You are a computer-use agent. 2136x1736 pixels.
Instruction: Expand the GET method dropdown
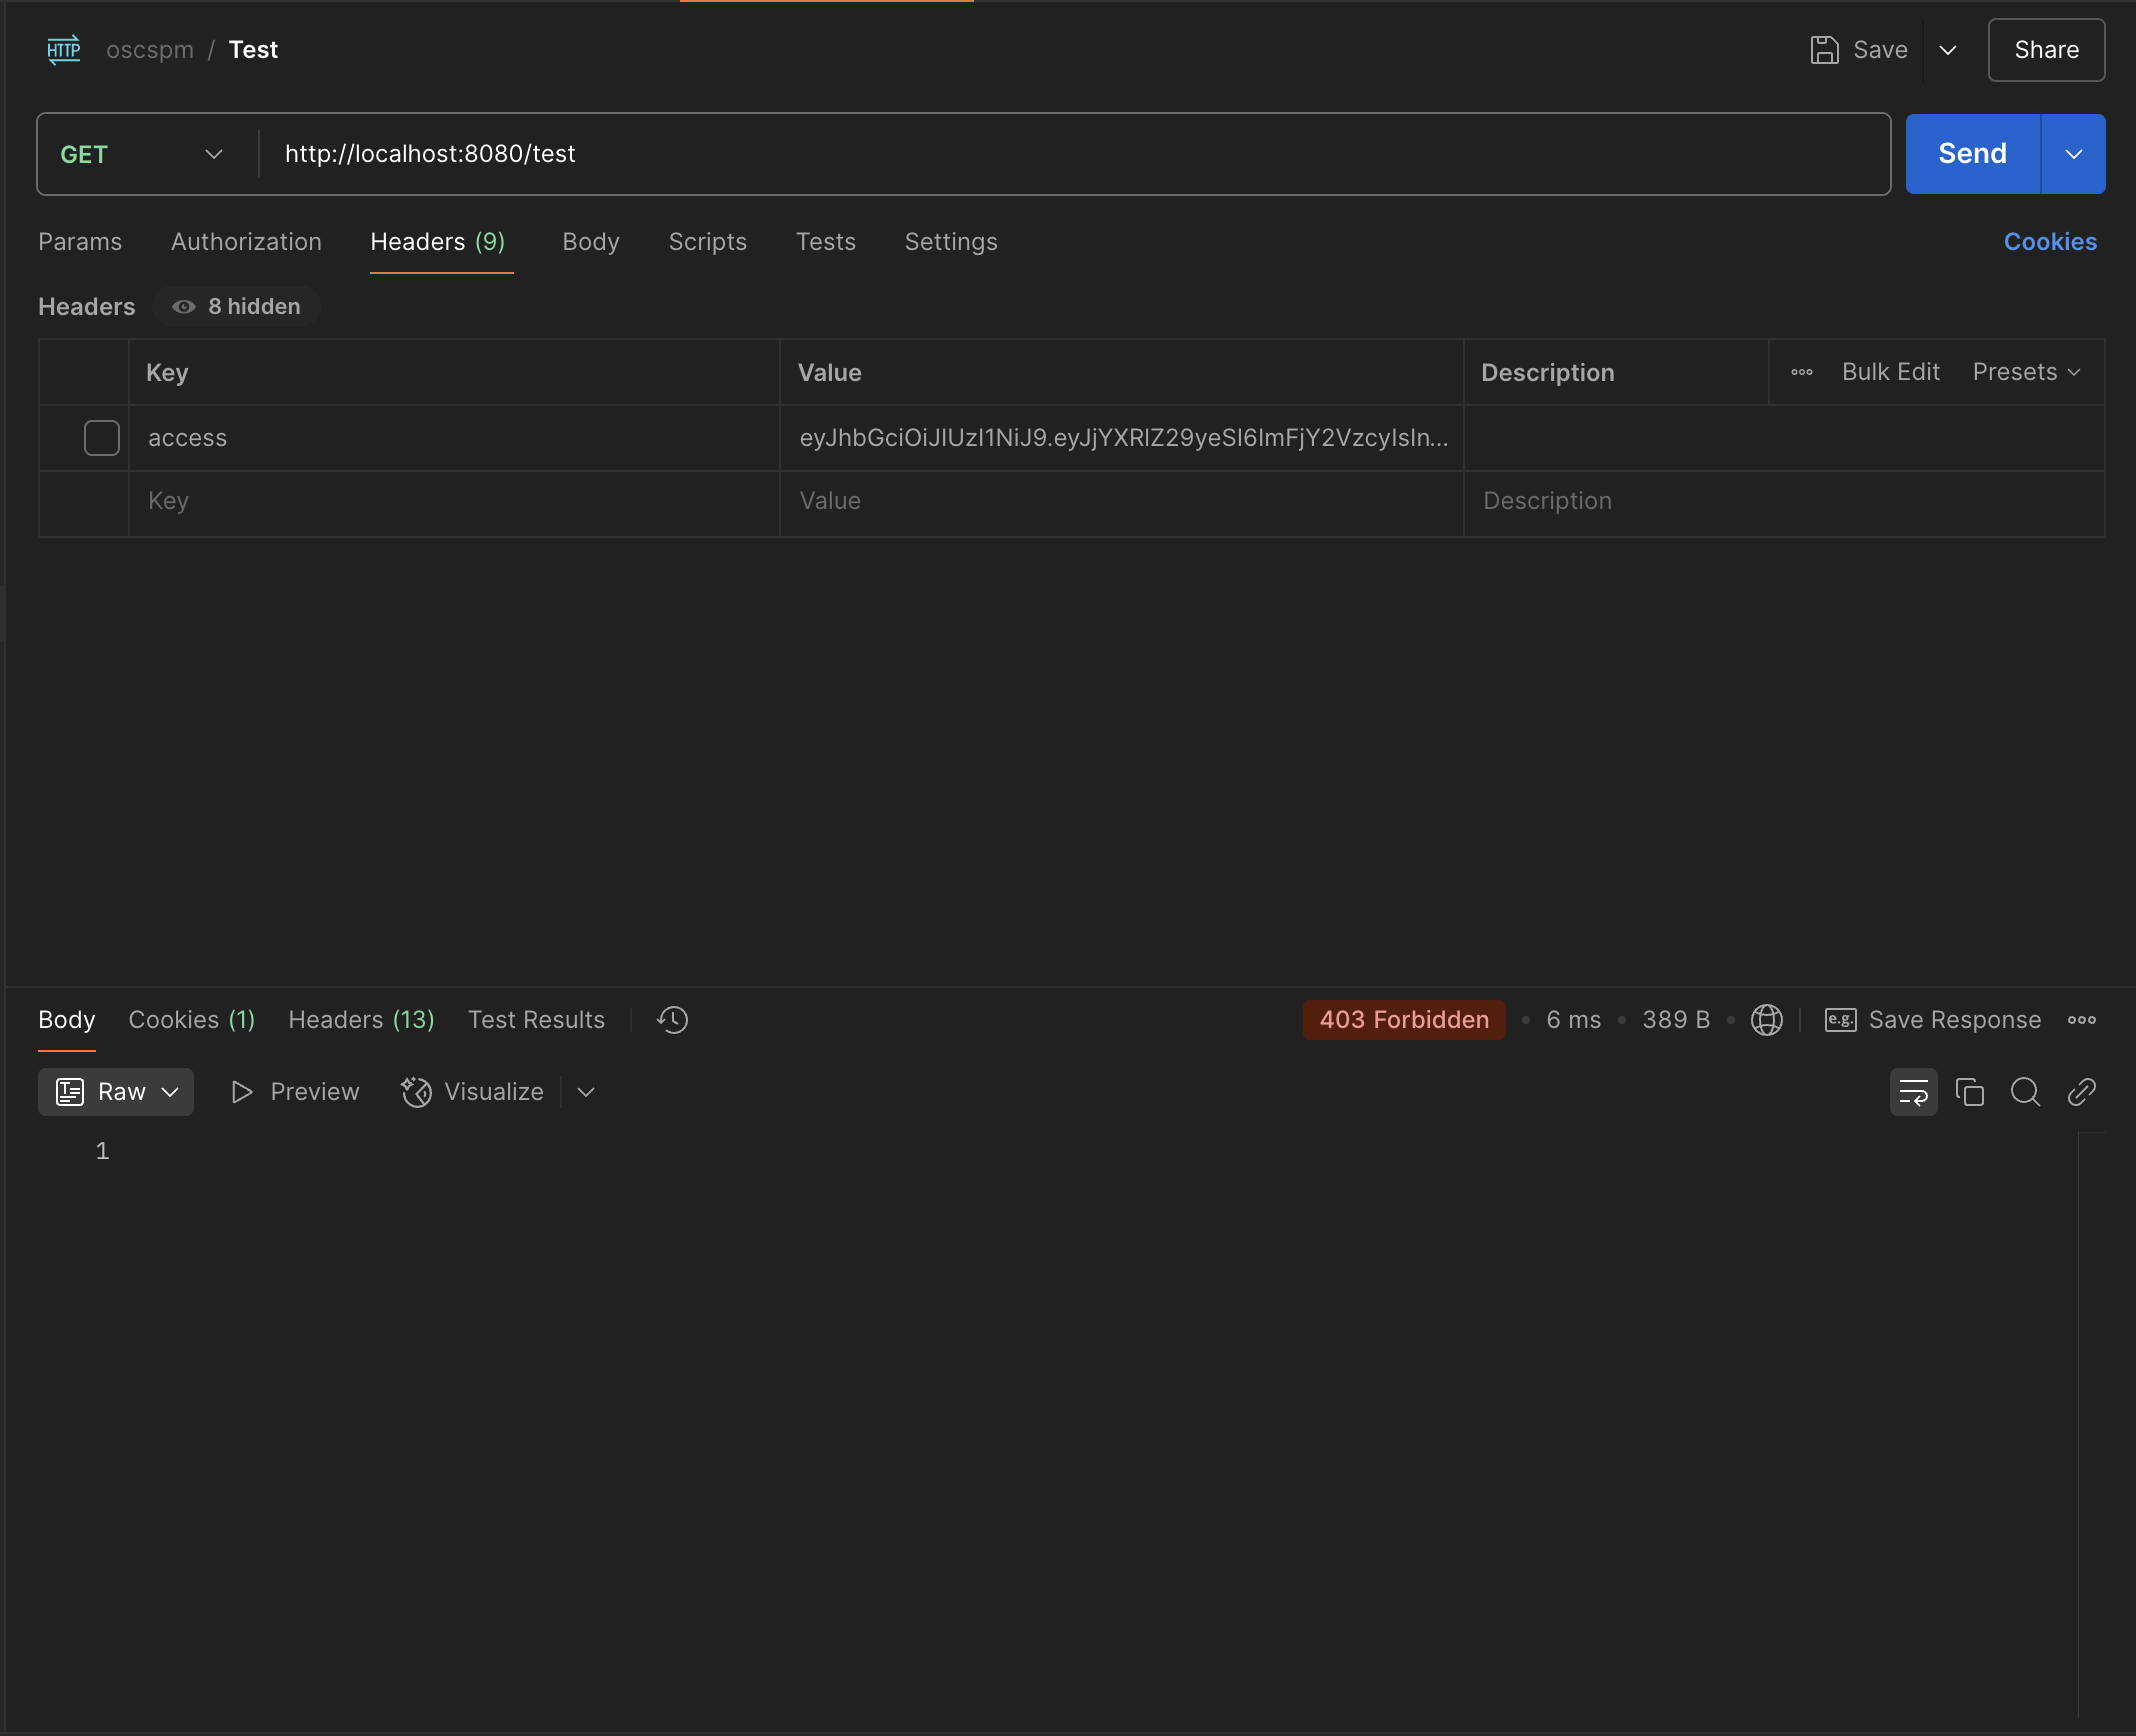point(142,154)
